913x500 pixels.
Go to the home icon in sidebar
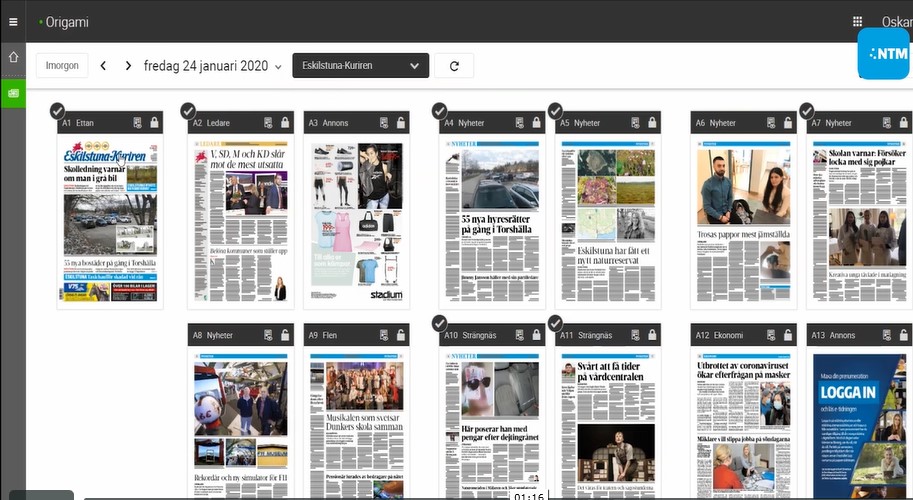(13, 57)
